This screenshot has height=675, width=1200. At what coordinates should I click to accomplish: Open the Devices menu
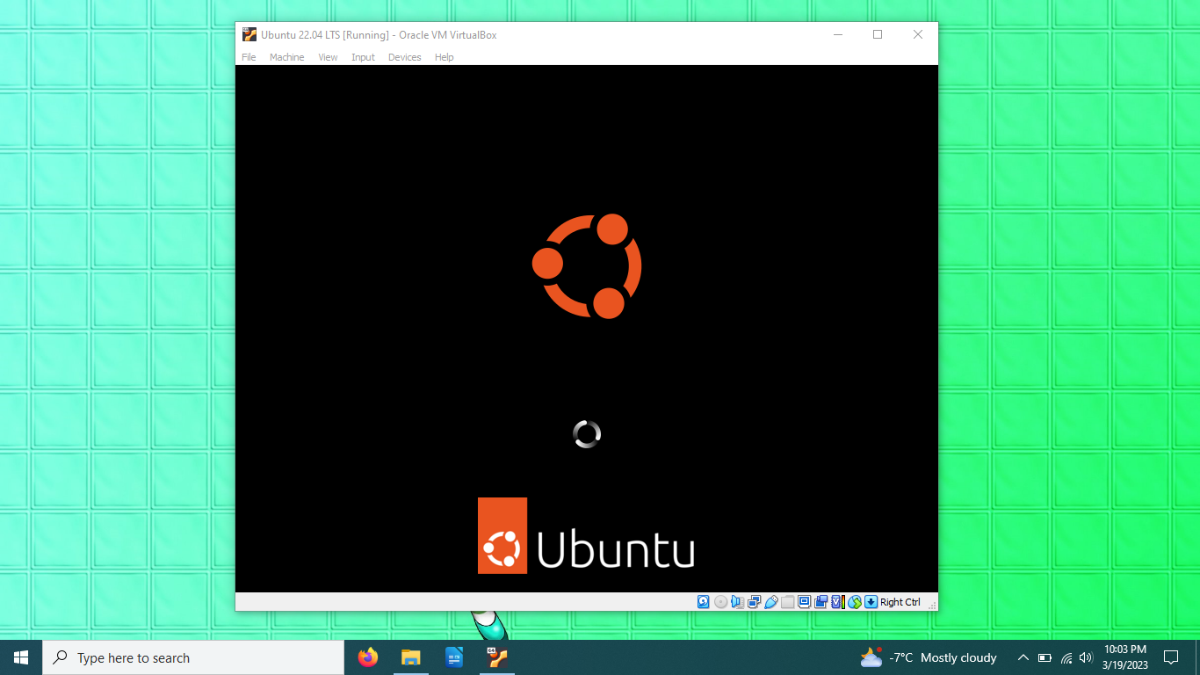pos(405,57)
